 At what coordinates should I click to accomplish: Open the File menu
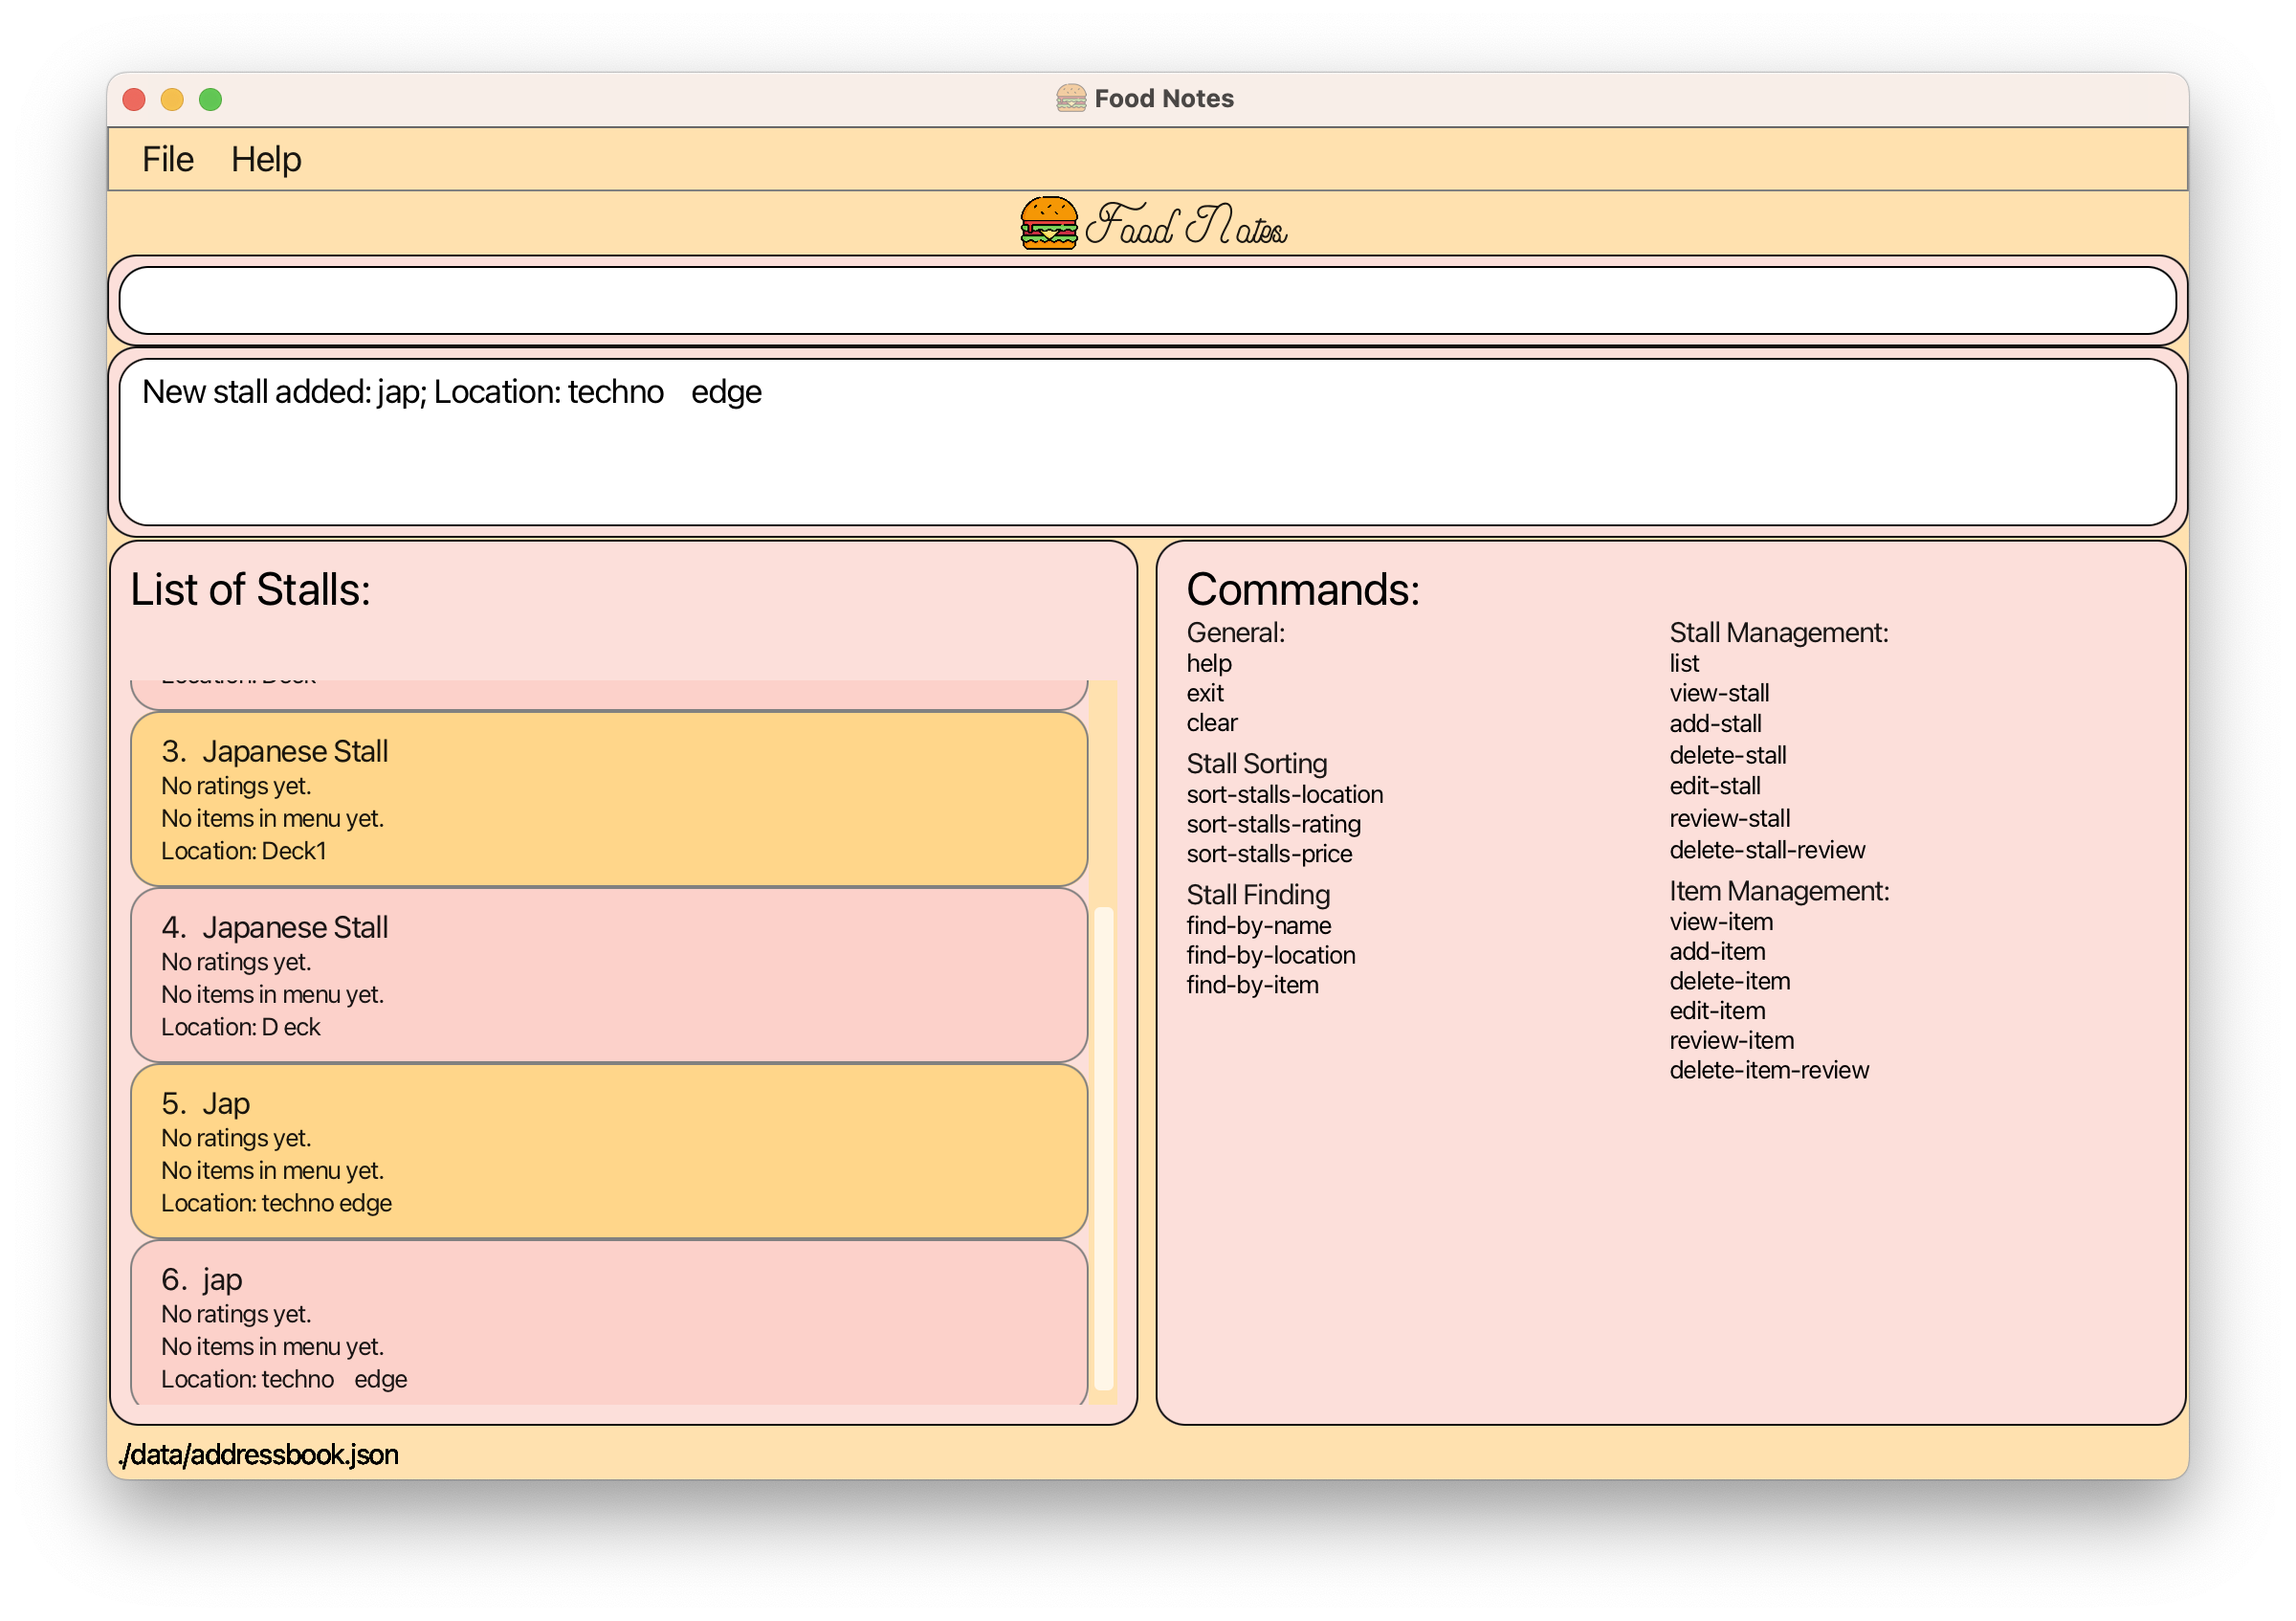167,159
